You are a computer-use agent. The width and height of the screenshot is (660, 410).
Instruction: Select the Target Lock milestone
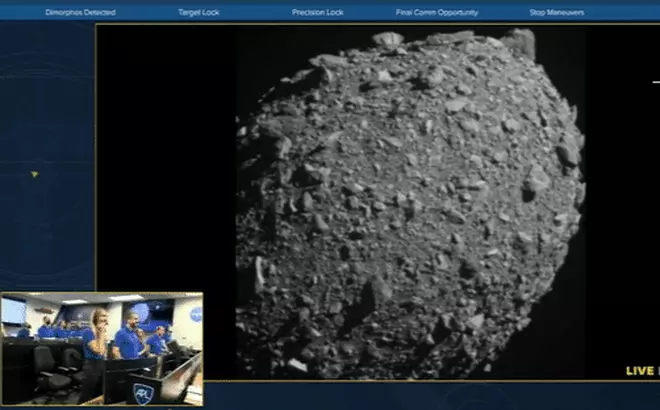pos(200,12)
